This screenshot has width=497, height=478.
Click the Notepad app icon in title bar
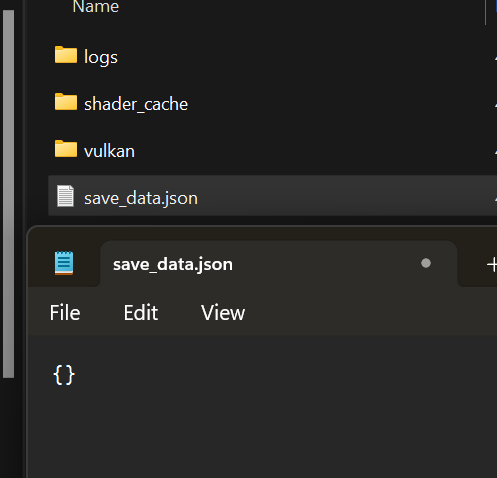click(64, 263)
